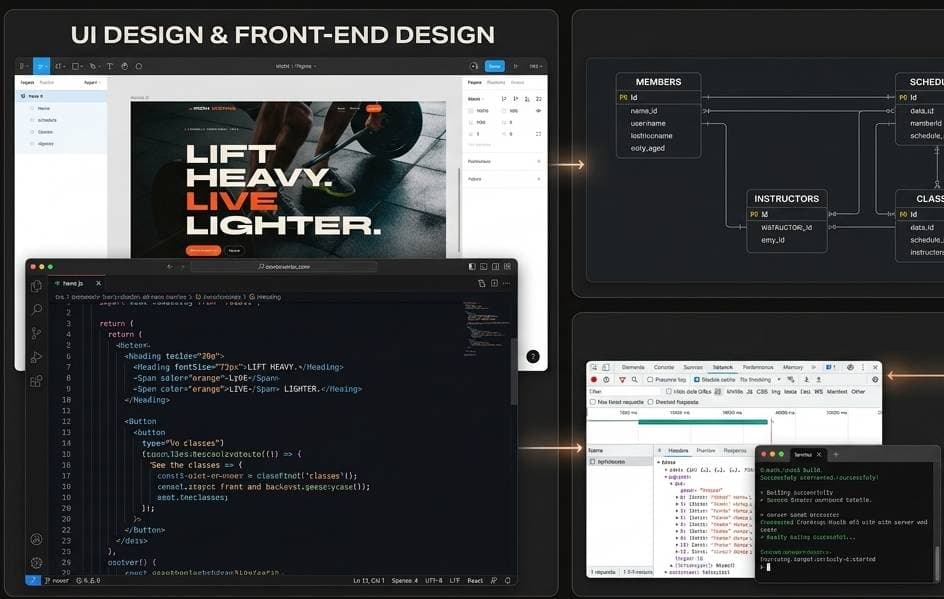Open the throttling dropdown in DevTools
The width and height of the screenshot is (944, 599).
[x=760, y=380]
